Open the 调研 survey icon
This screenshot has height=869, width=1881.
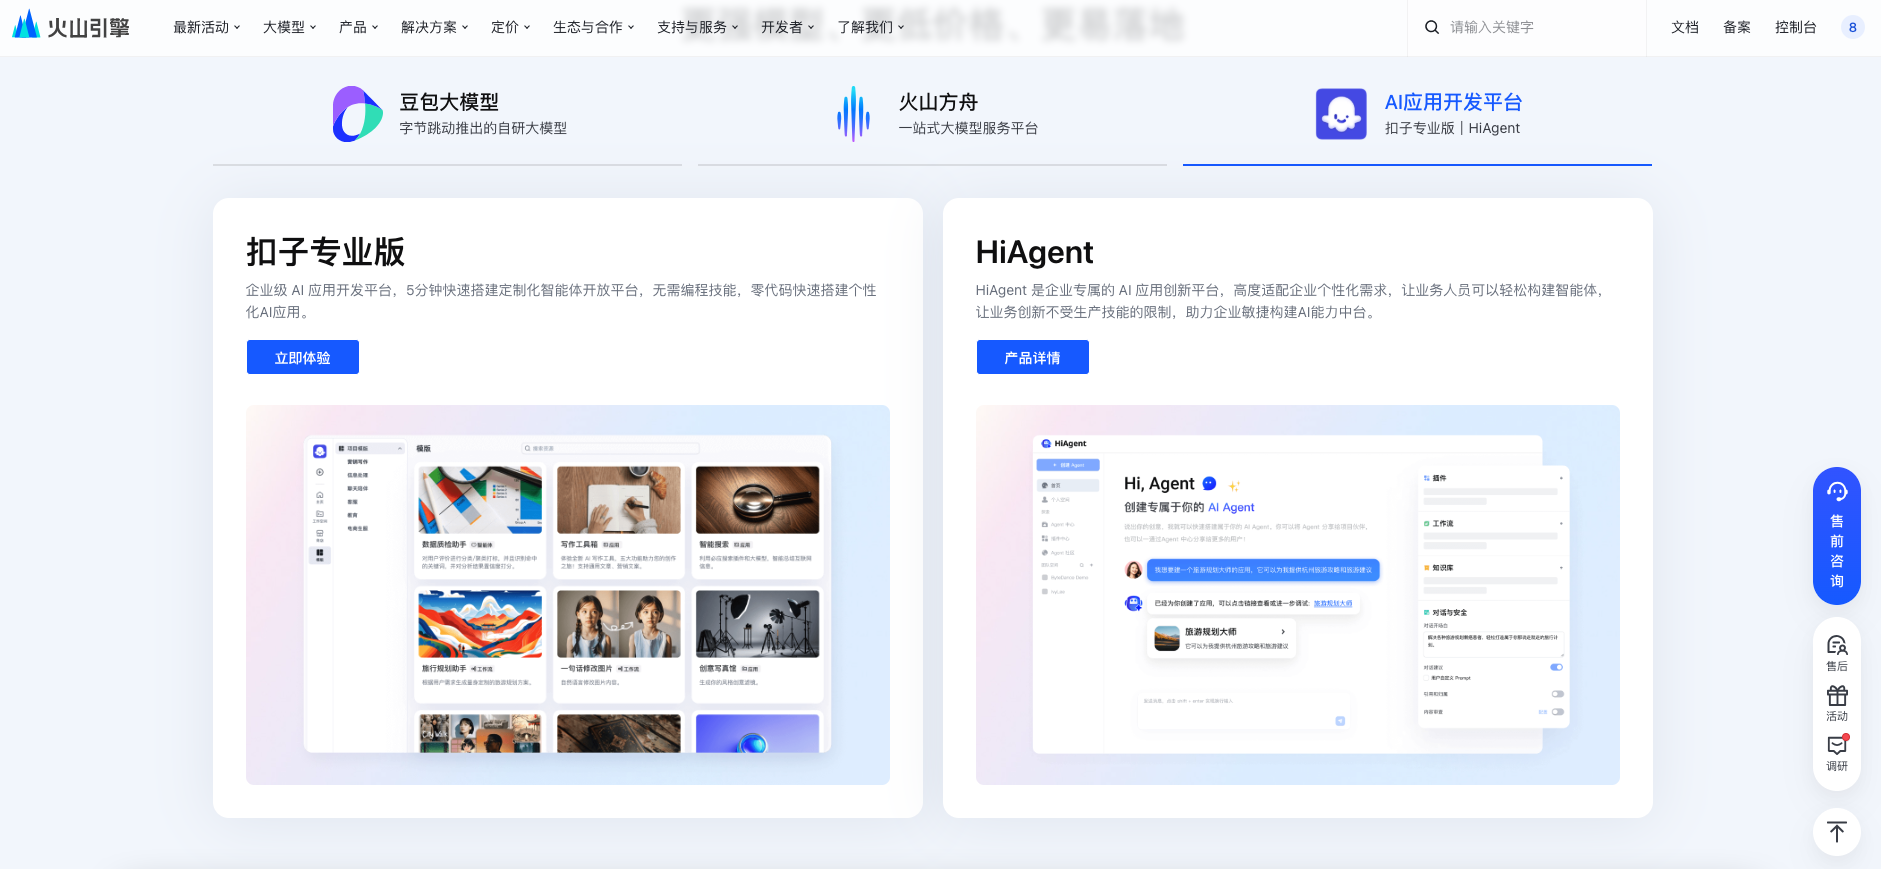pyautogui.click(x=1836, y=753)
